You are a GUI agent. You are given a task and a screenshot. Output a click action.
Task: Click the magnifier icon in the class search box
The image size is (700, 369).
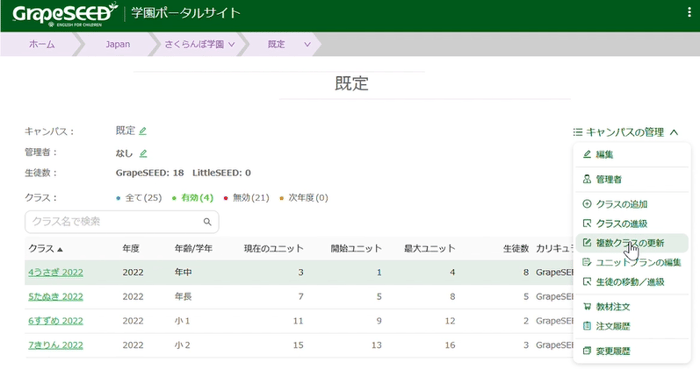pyautogui.click(x=207, y=222)
